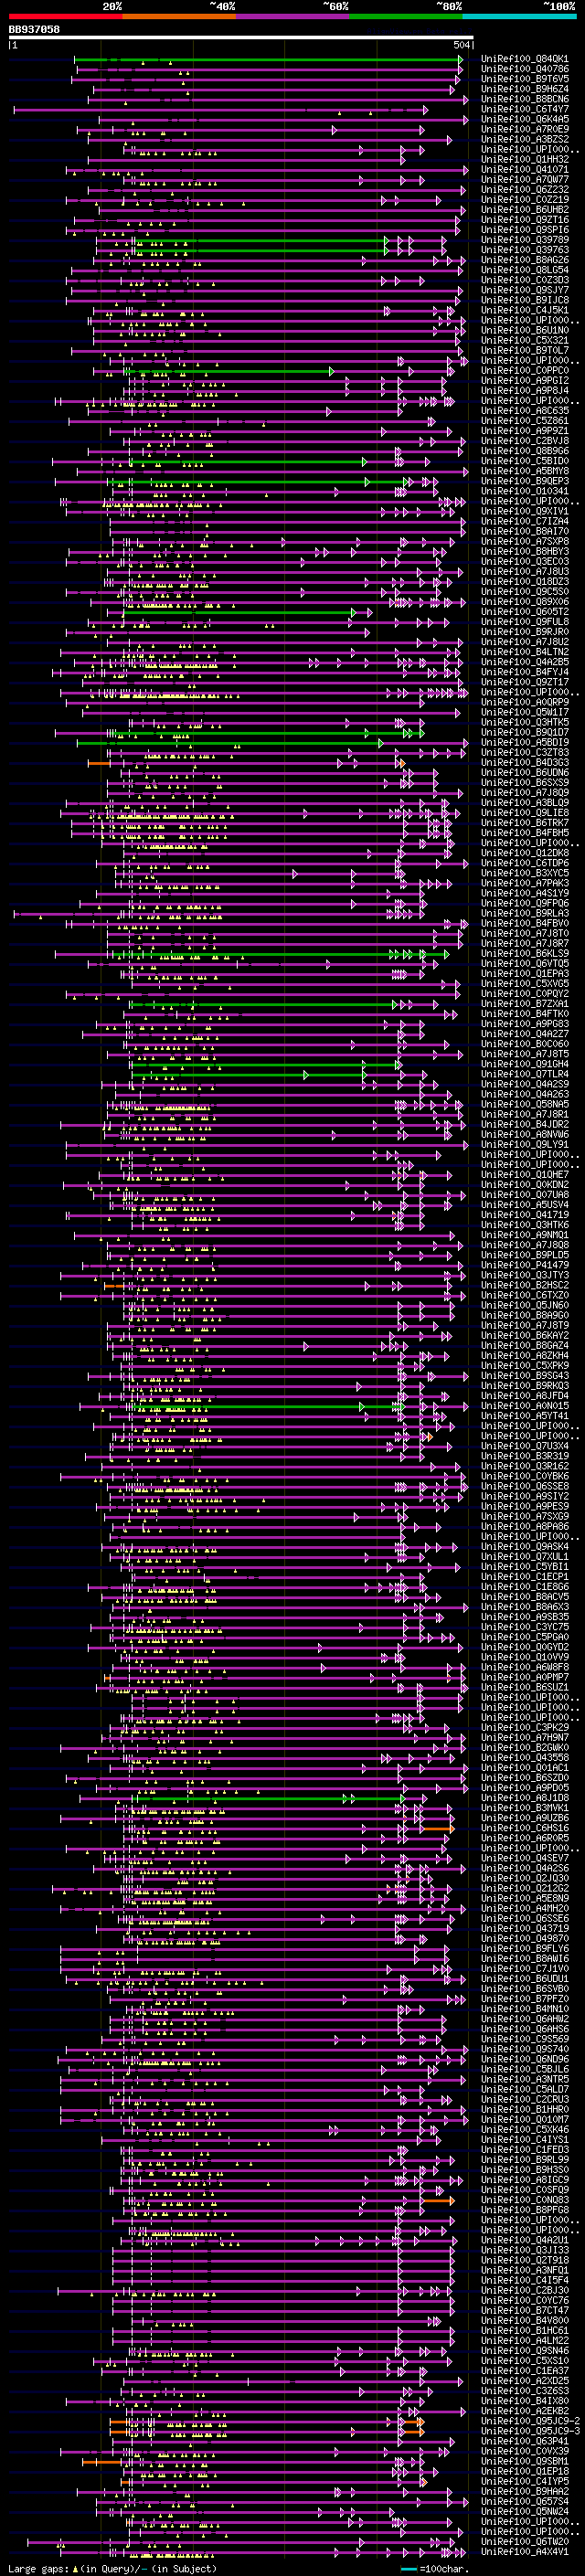Click UniRef100_A3BZS2 entry
The width and height of the screenshot is (585, 2576).
click(x=524, y=139)
